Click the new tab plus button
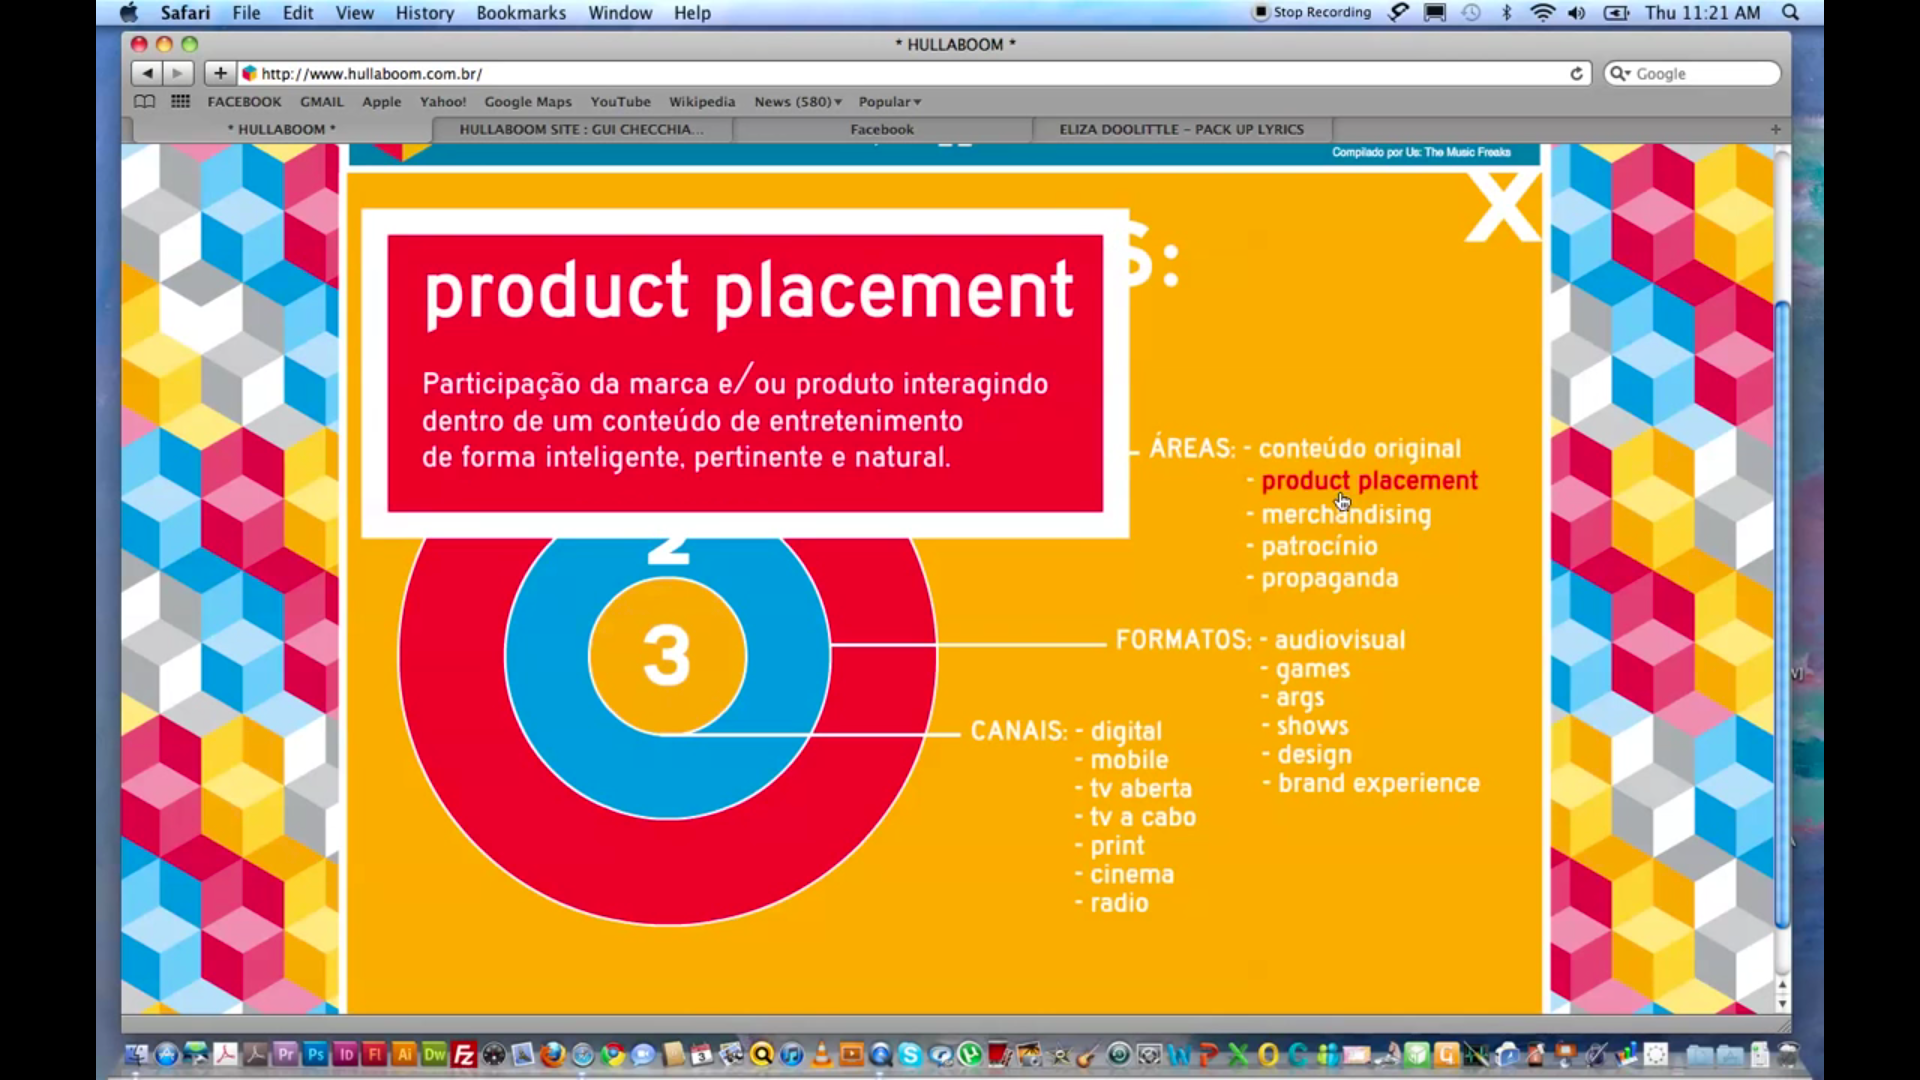1920x1080 pixels. coord(1775,129)
